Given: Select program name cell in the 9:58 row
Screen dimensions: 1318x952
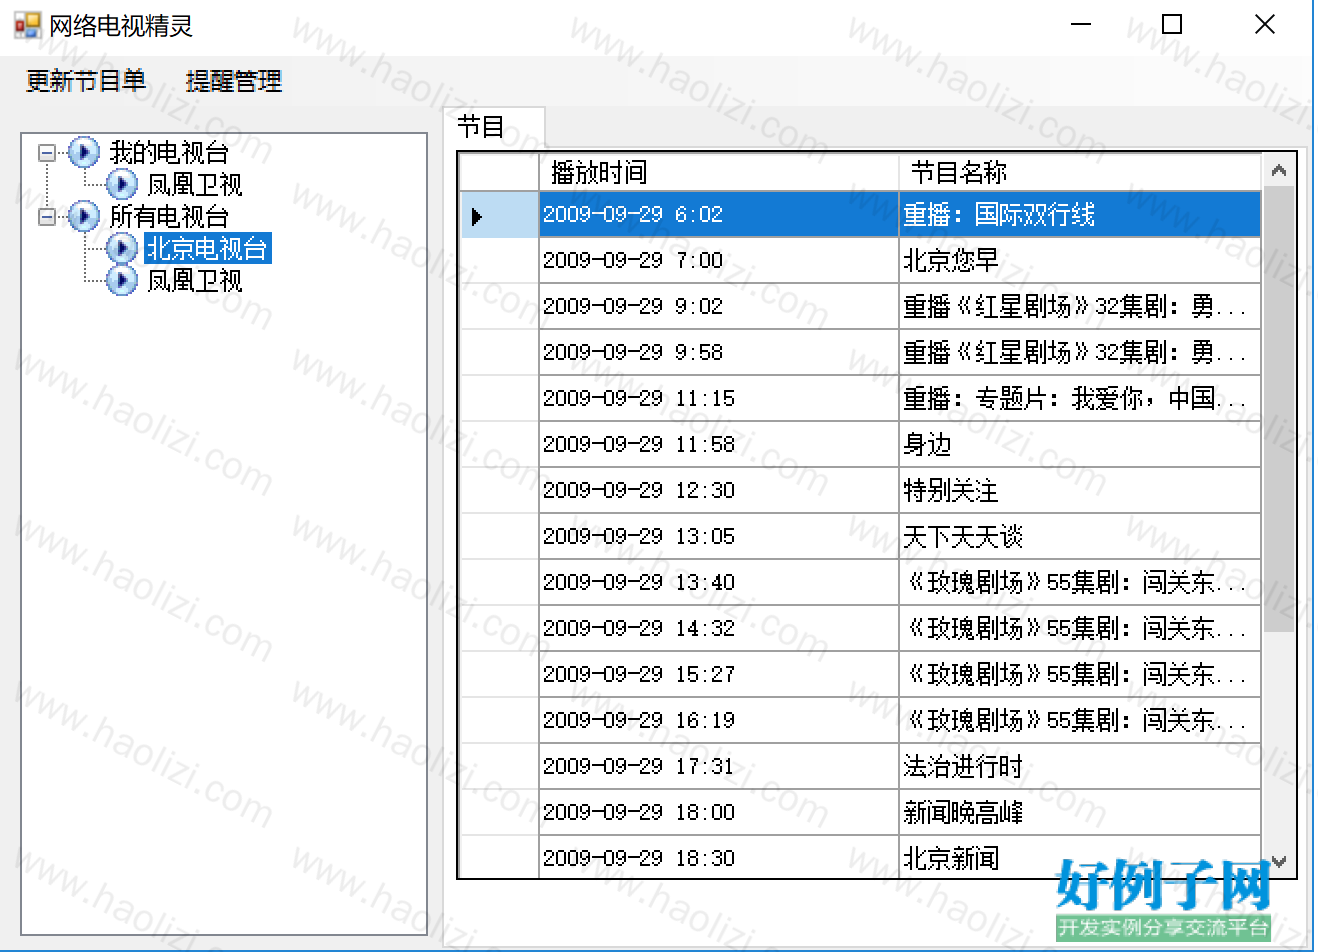Looking at the screenshot, I should point(1080,352).
